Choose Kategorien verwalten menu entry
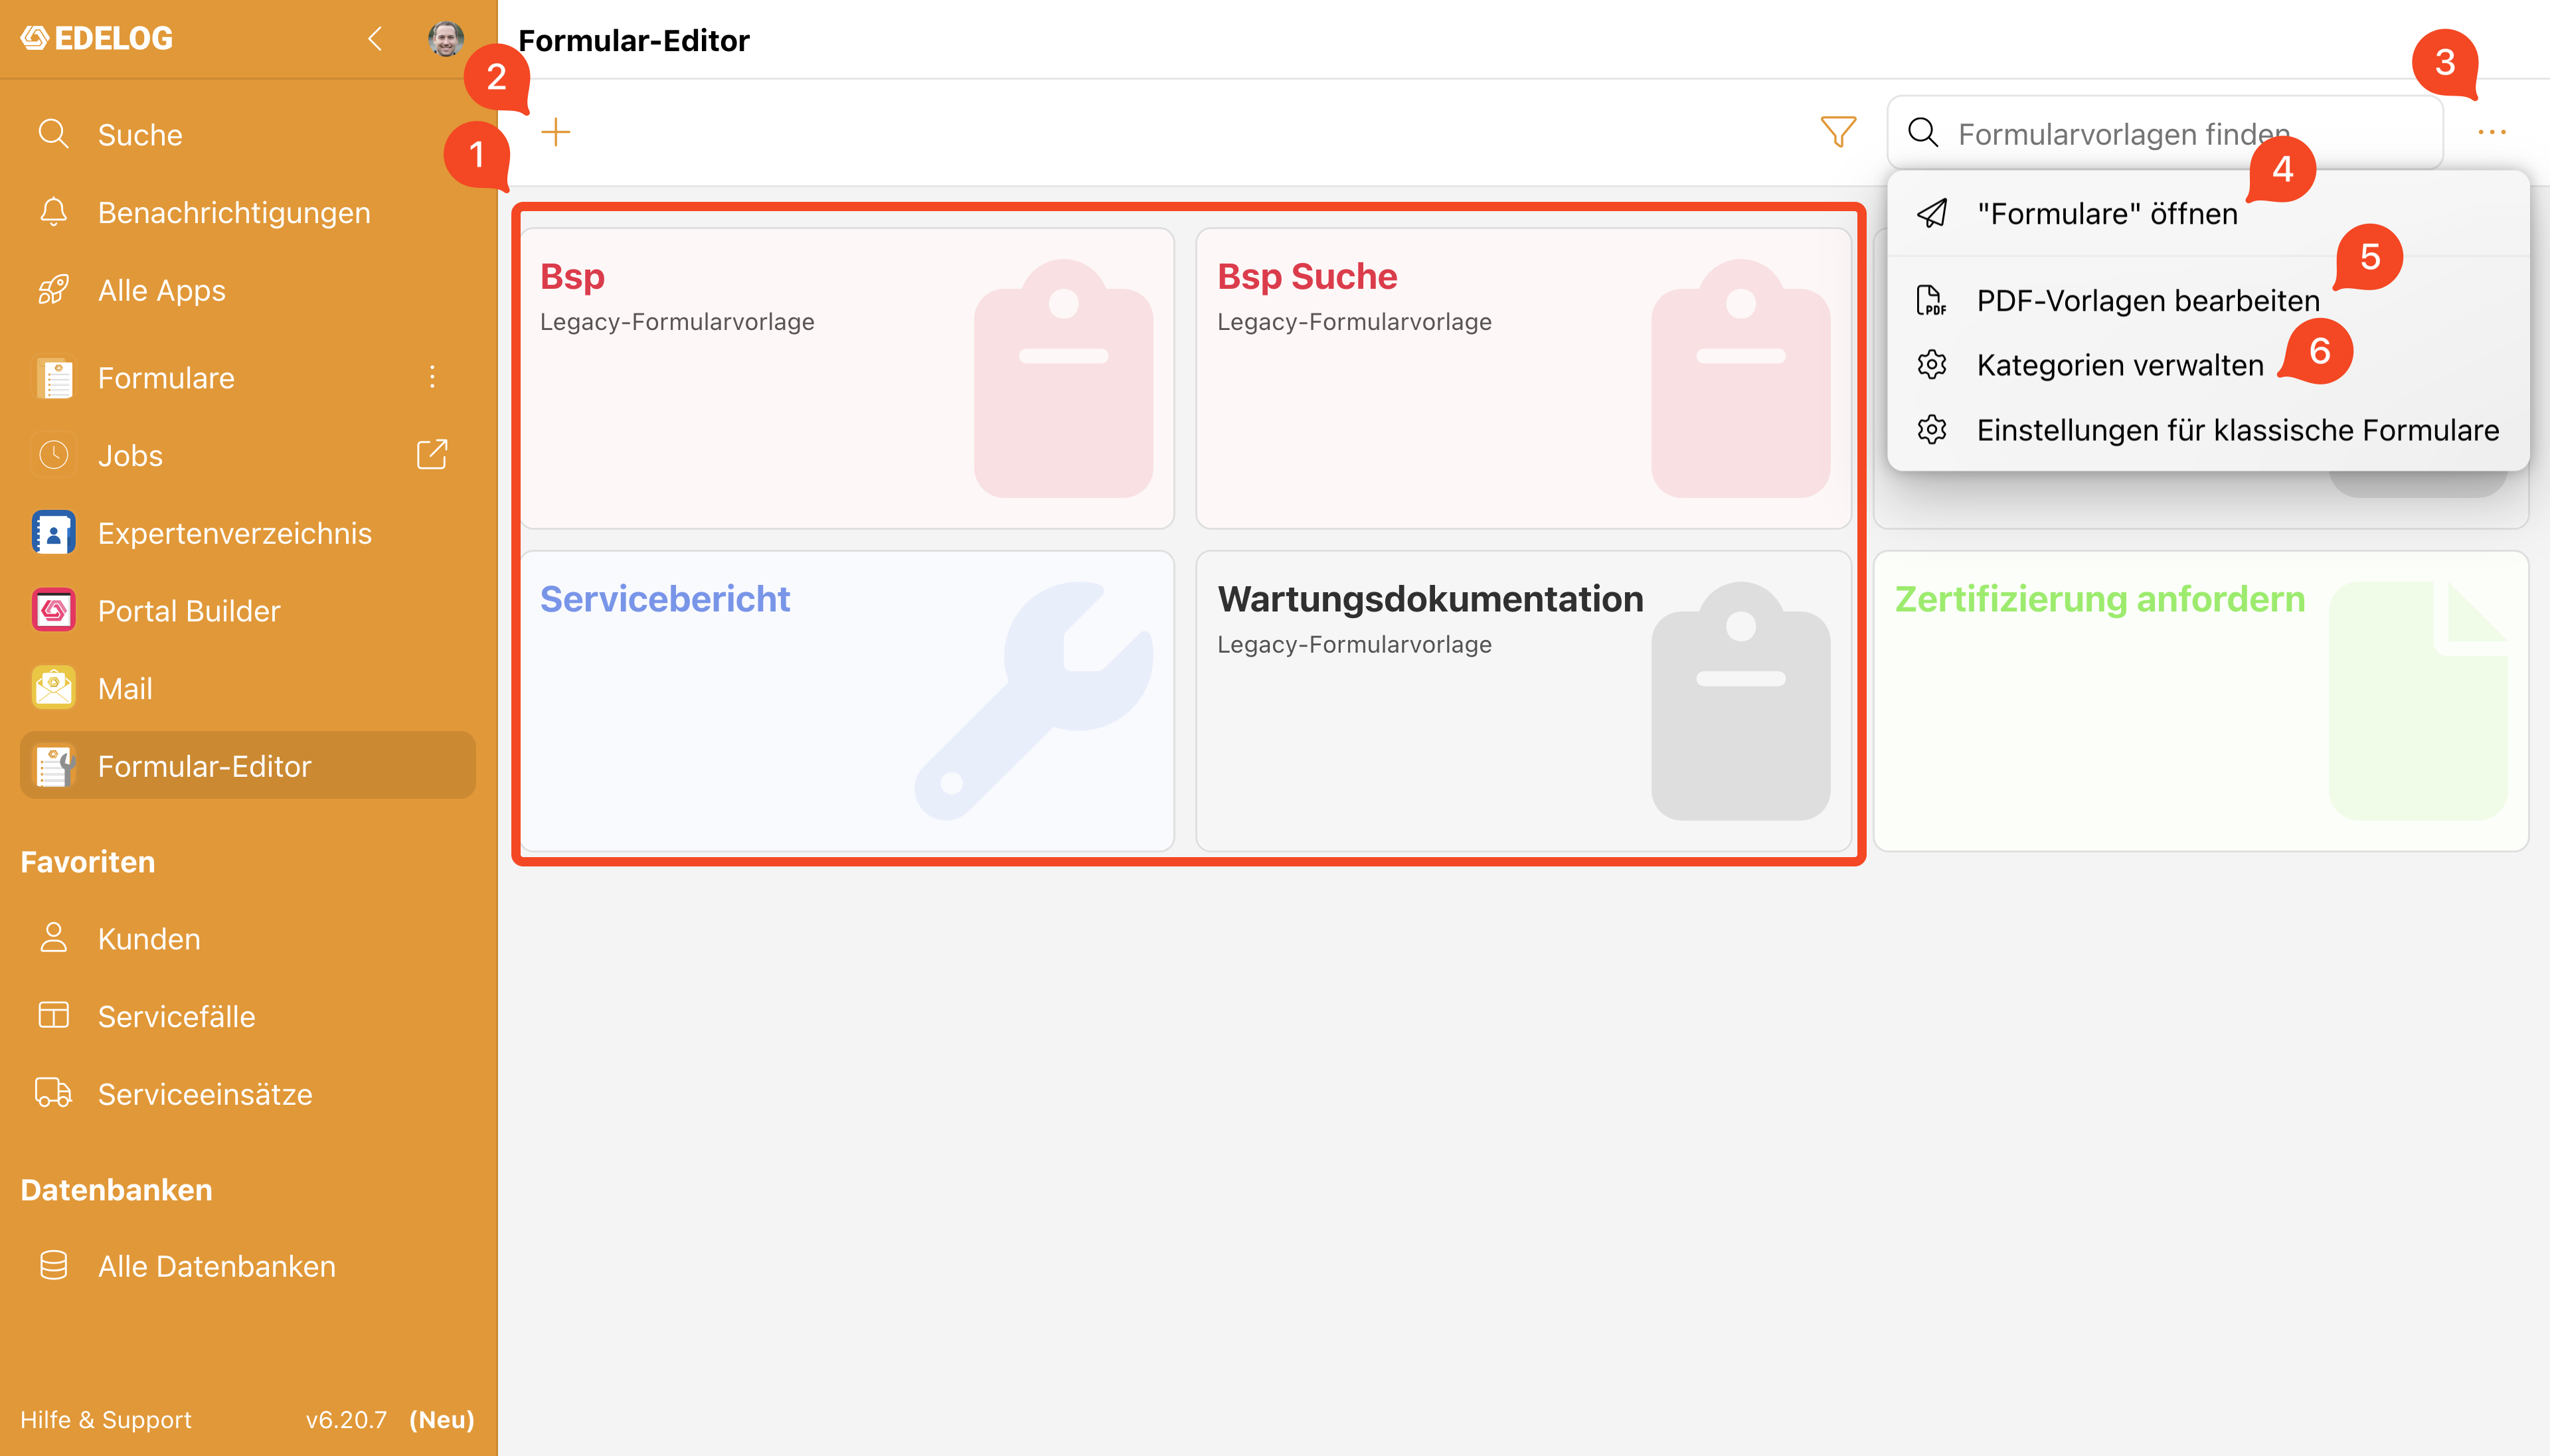 [x=2208, y=365]
